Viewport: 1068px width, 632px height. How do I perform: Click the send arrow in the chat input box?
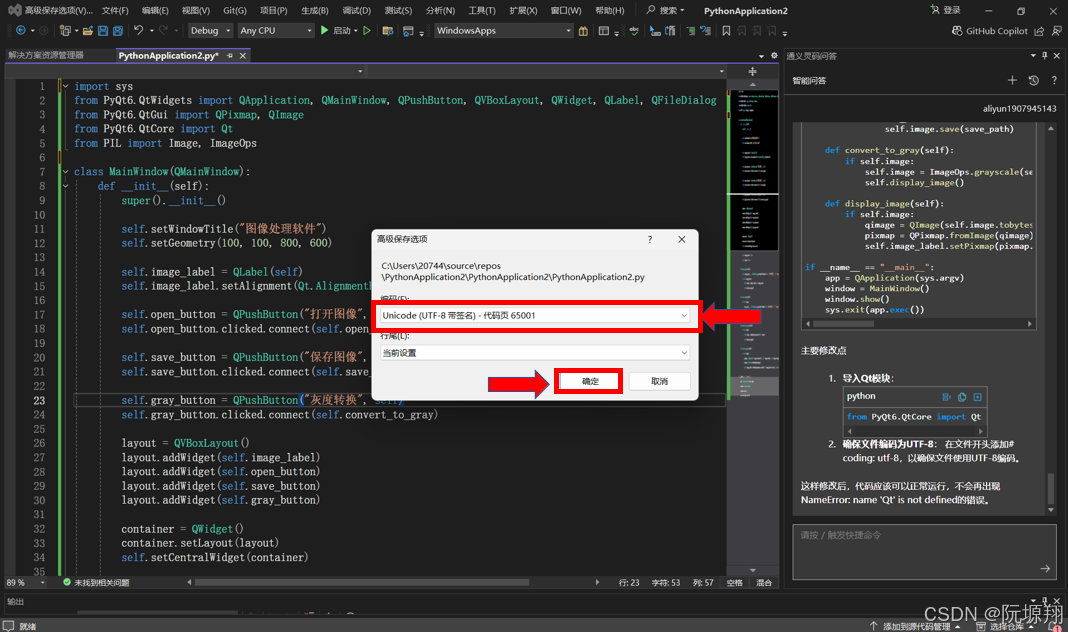pos(1045,569)
